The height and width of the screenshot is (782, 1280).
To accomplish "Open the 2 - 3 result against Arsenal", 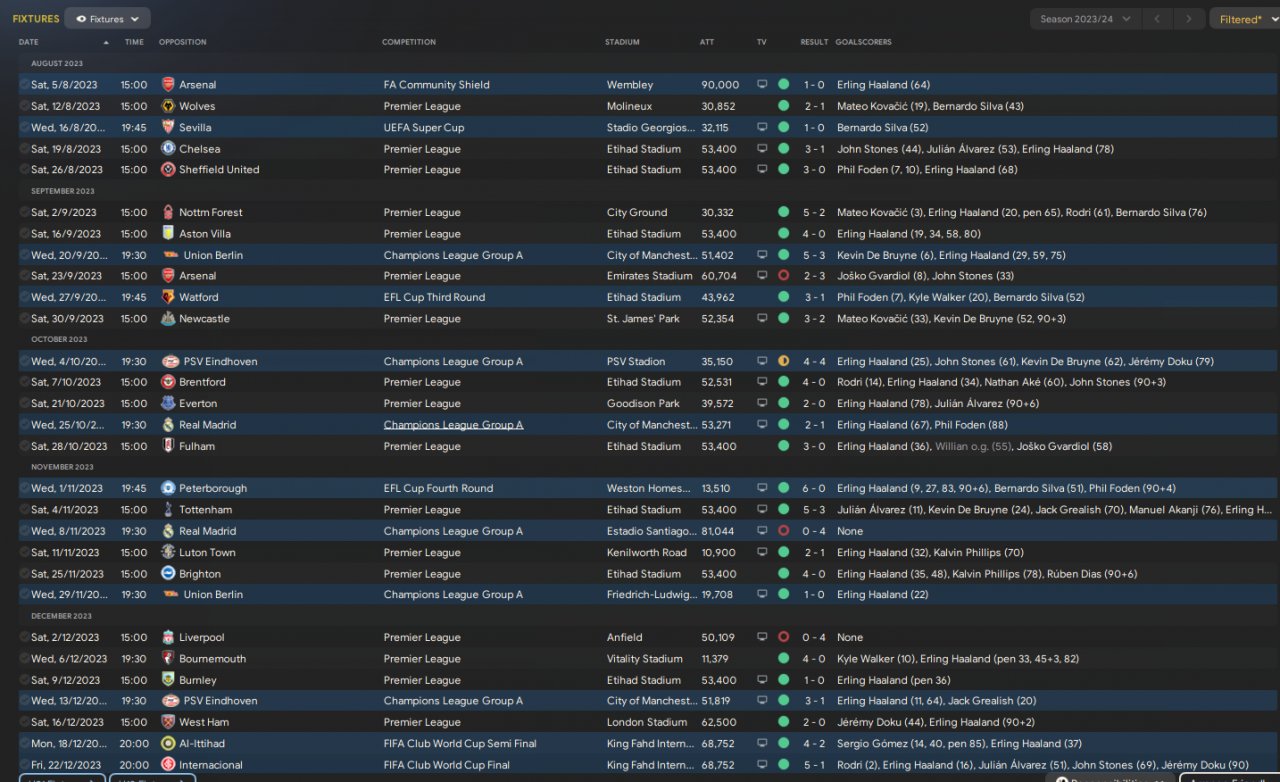I will tap(813, 276).
